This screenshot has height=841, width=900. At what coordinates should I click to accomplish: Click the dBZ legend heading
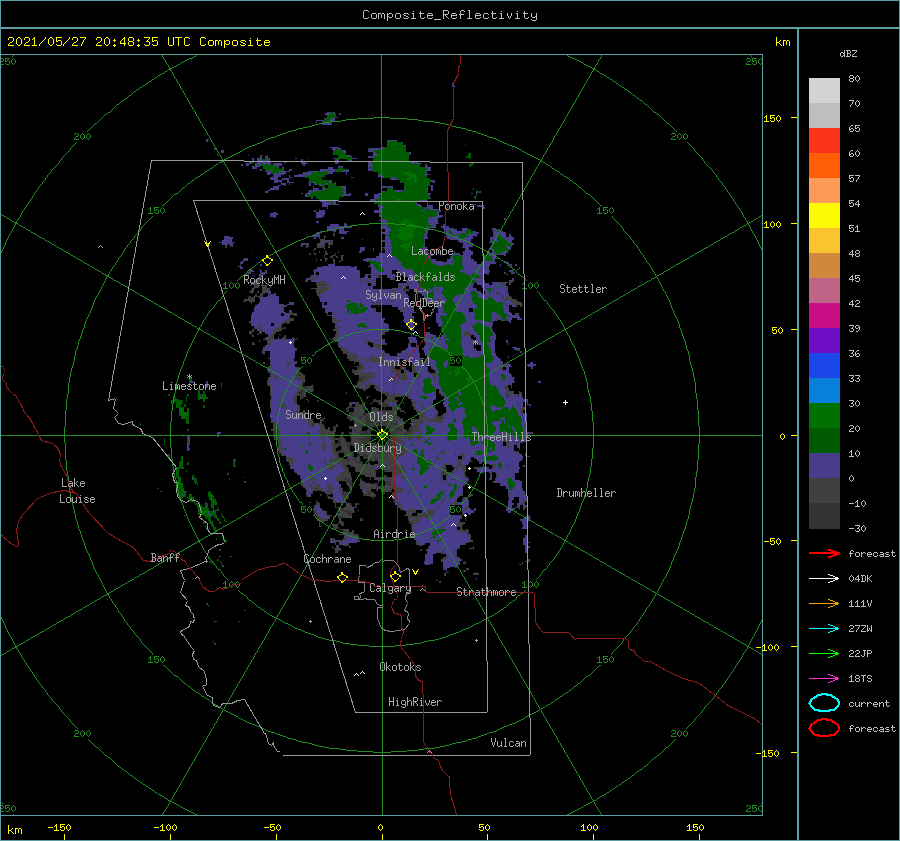click(848, 54)
